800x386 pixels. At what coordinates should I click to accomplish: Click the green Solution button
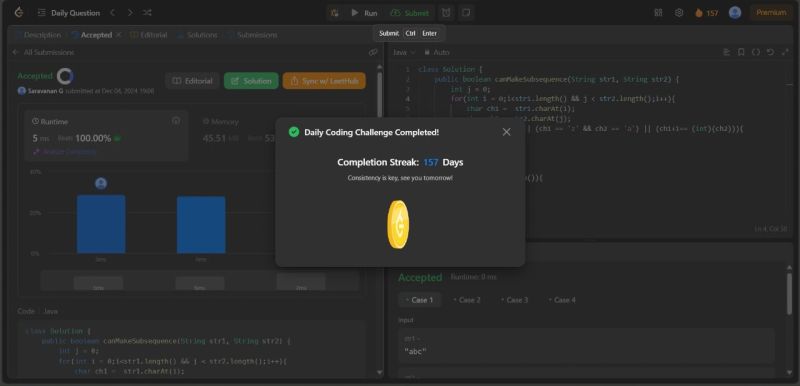pyautogui.click(x=251, y=81)
